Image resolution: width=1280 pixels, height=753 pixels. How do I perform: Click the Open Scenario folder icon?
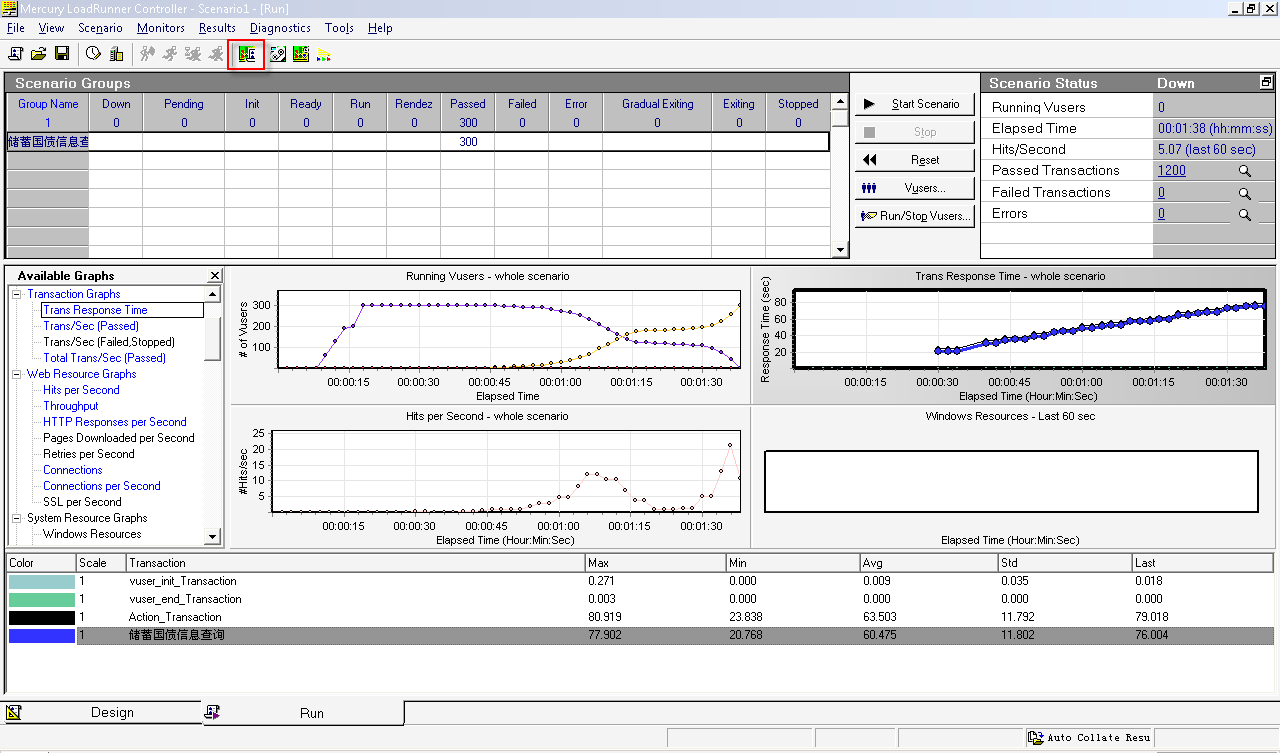coord(38,54)
